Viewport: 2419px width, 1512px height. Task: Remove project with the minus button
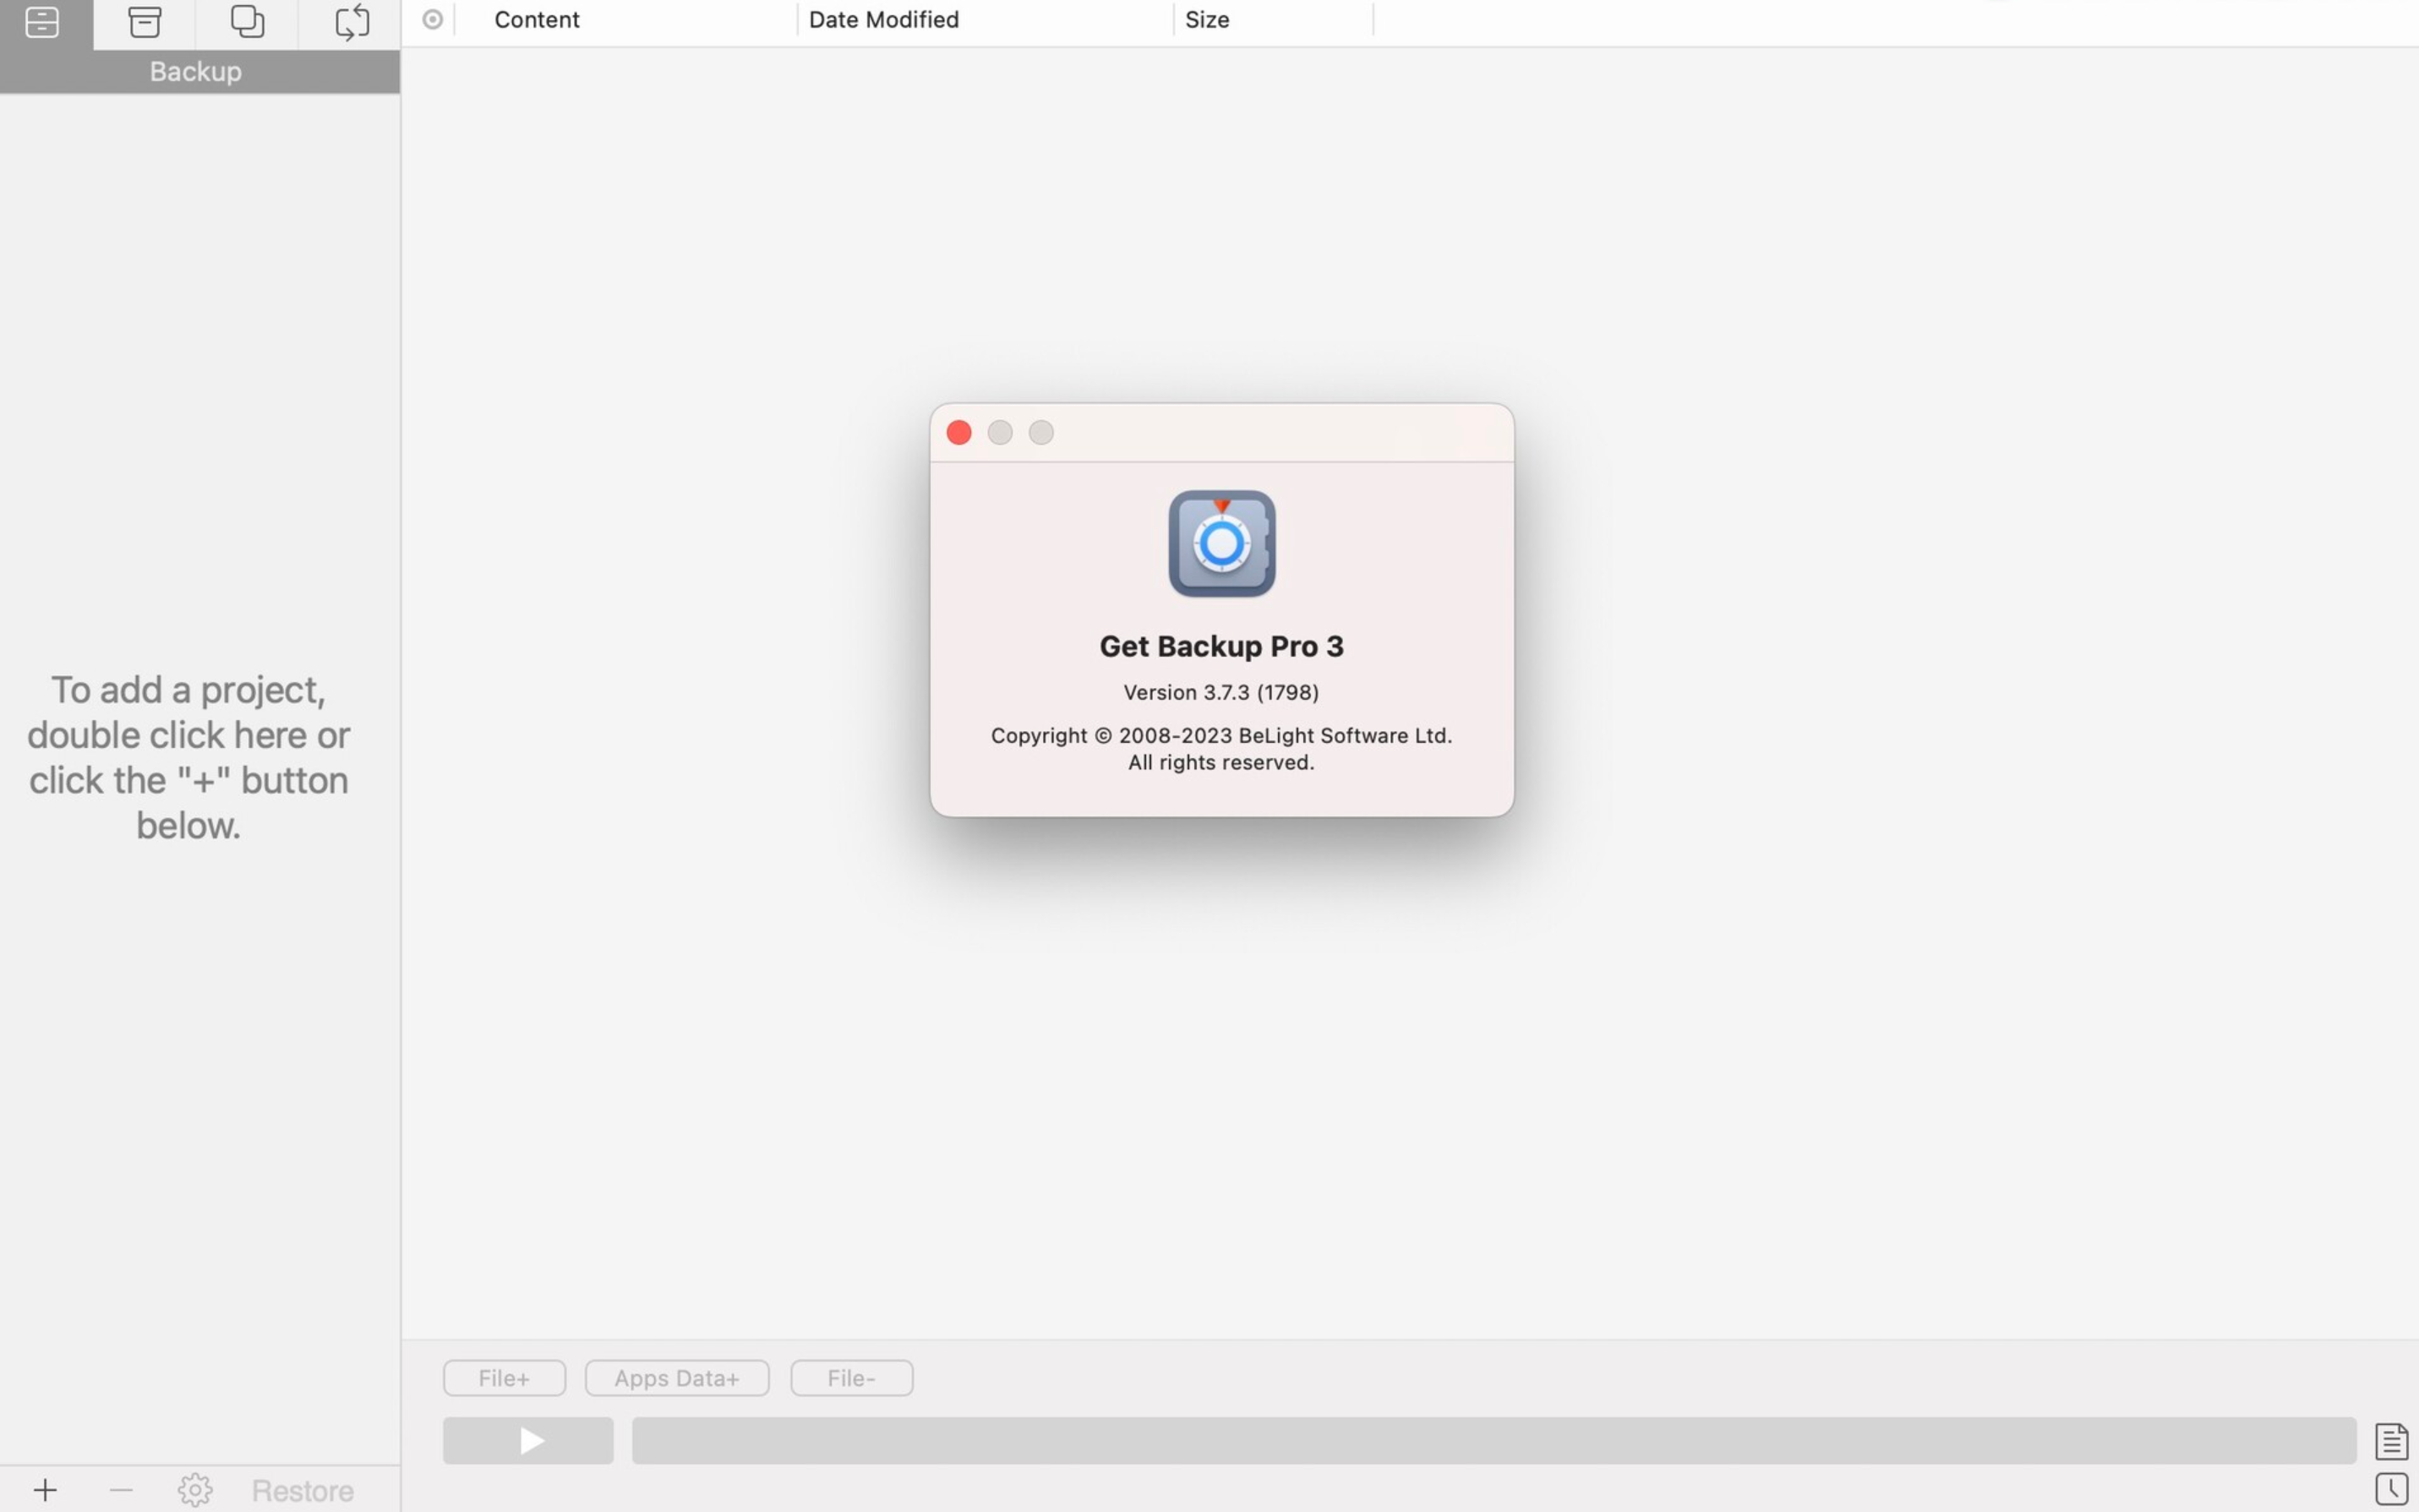tap(121, 1490)
